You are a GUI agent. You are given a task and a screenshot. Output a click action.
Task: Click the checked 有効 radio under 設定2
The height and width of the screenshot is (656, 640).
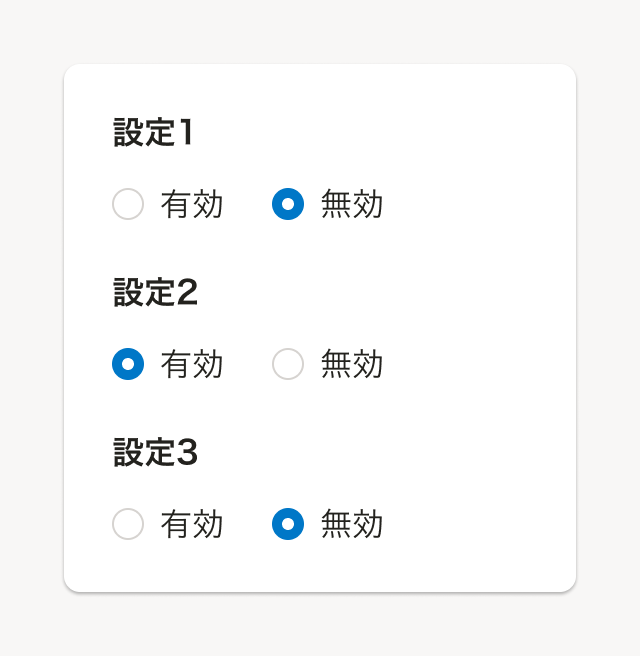pyautogui.click(x=128, y=364)
